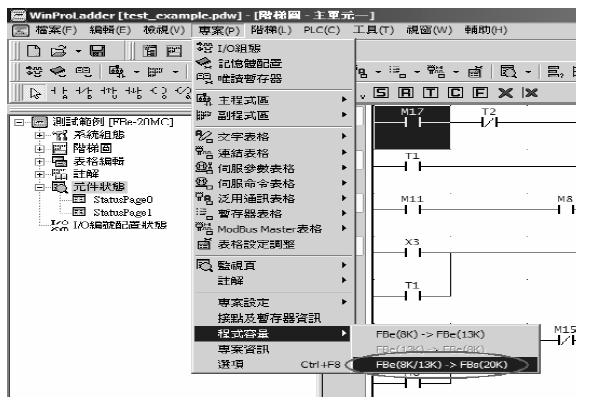Click the Reset coil R toolbar icon

(x=406, y=93)
